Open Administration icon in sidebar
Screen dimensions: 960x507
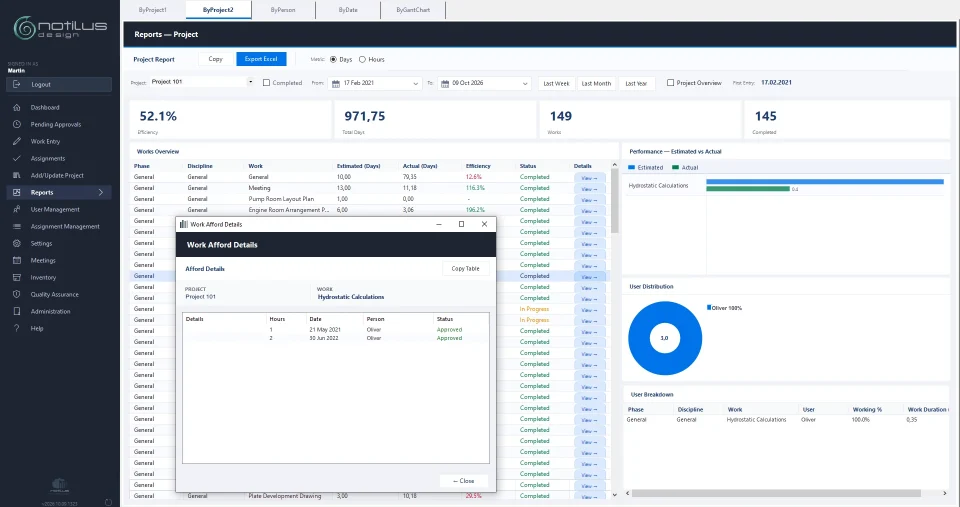17,311
